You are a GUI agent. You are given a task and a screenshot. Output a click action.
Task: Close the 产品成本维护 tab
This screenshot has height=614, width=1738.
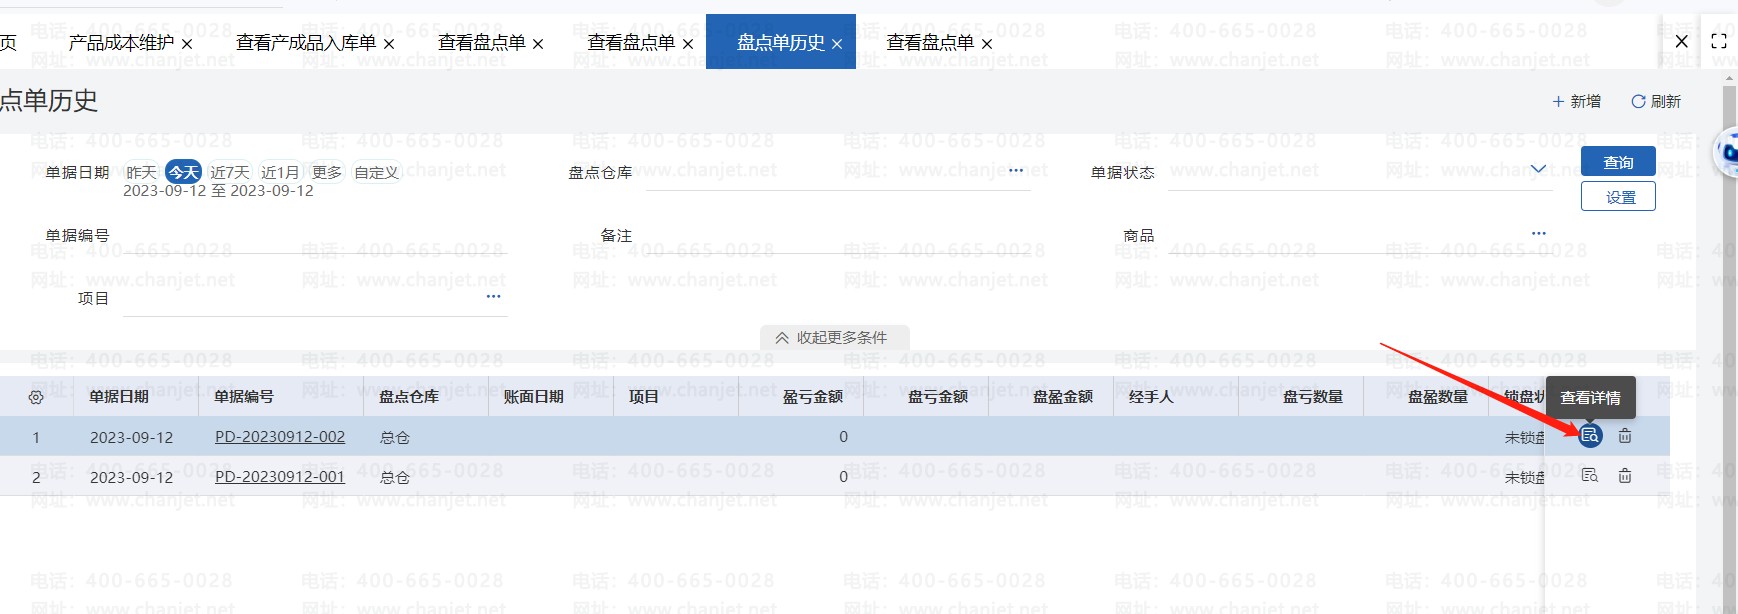tap(187, 44)
